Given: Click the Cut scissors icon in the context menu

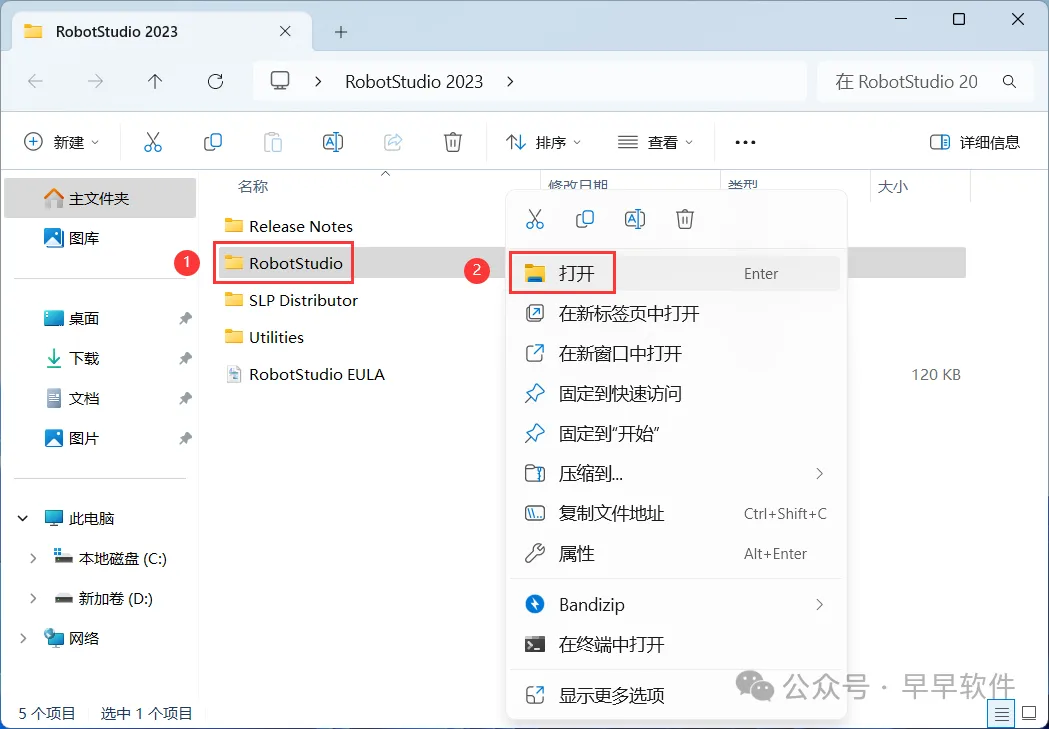Looking at the screenshot, I should (535, 219).
